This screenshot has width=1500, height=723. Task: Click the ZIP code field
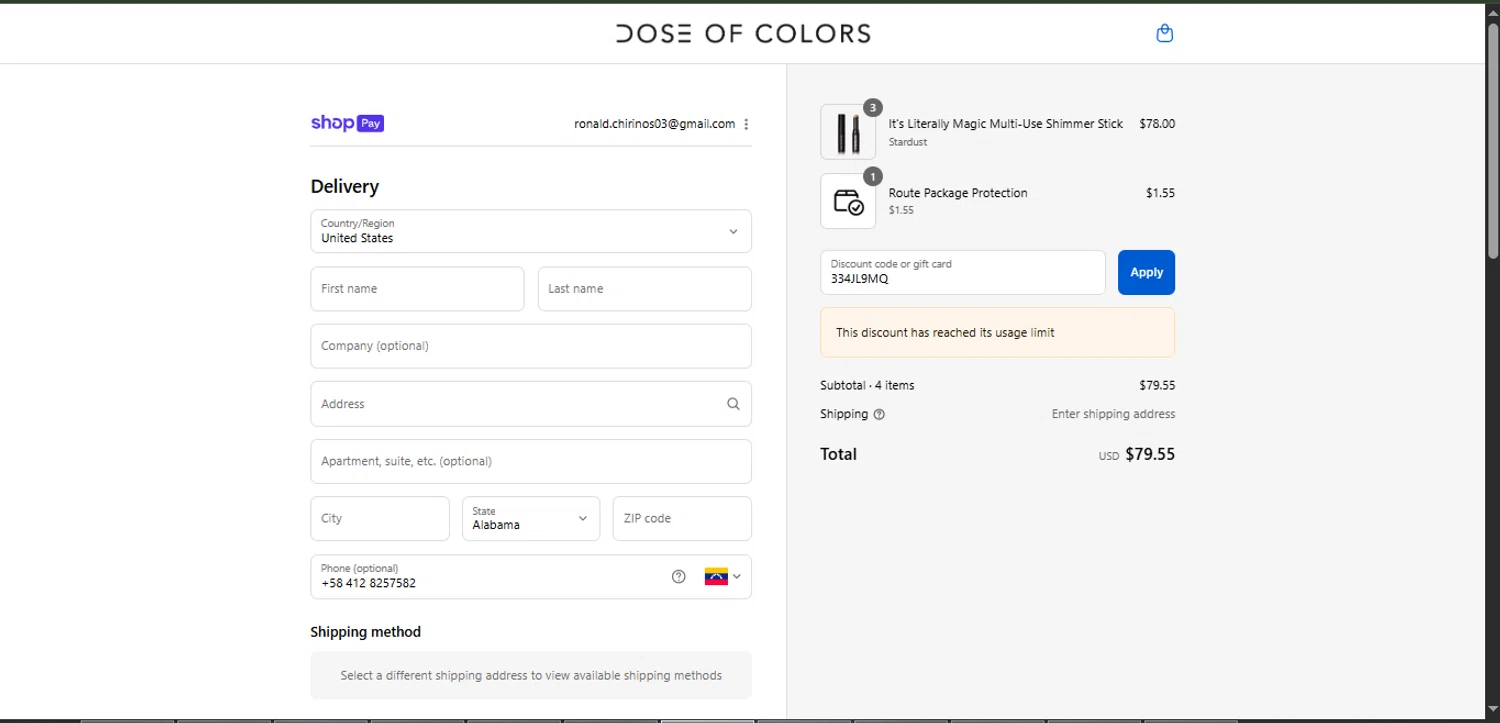click(682, 519)
